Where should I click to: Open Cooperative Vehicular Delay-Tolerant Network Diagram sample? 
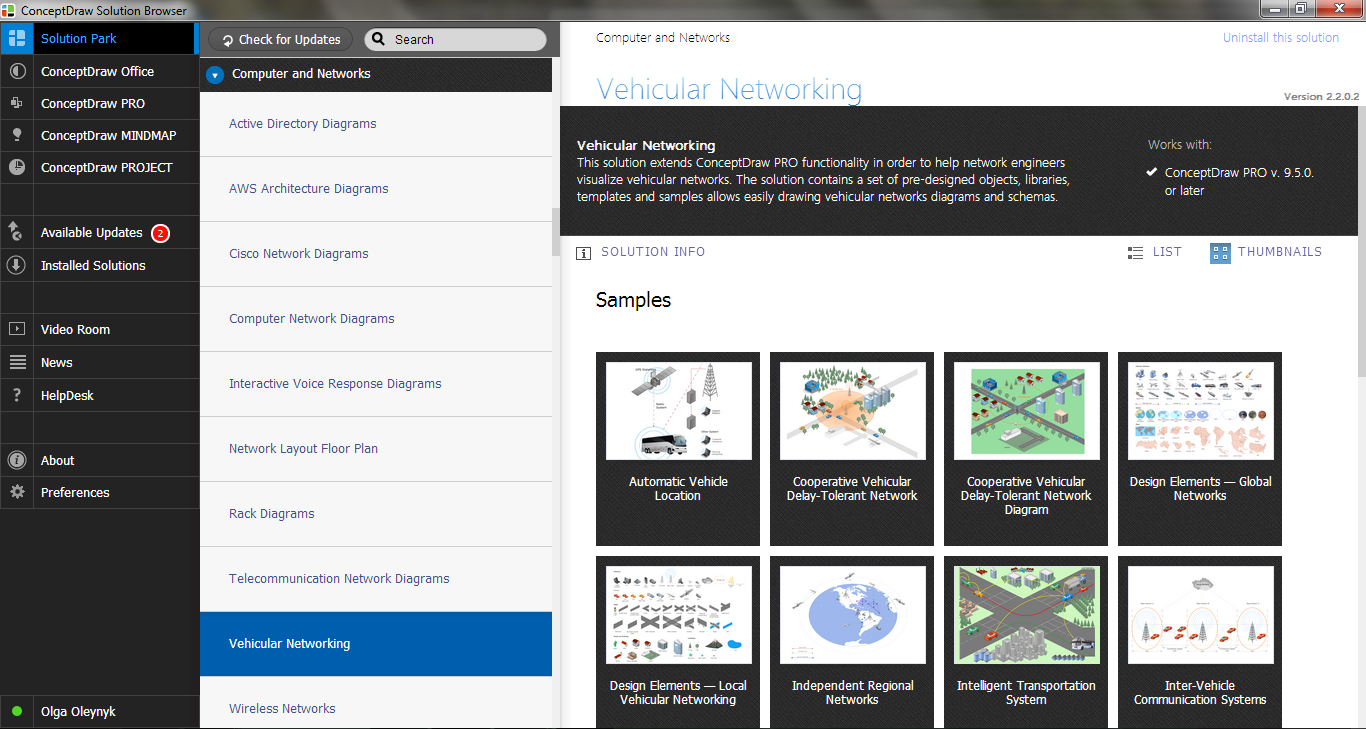[1026, 449]
